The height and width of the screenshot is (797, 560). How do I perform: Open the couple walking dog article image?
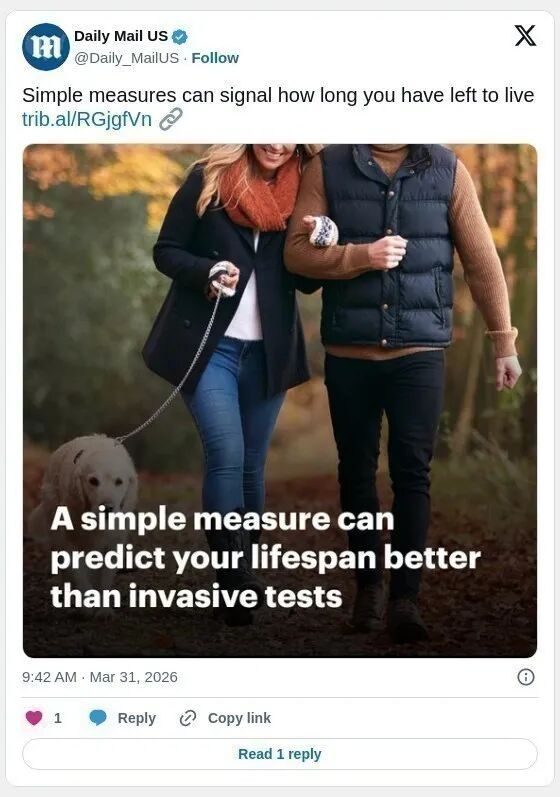pos(279,401)
